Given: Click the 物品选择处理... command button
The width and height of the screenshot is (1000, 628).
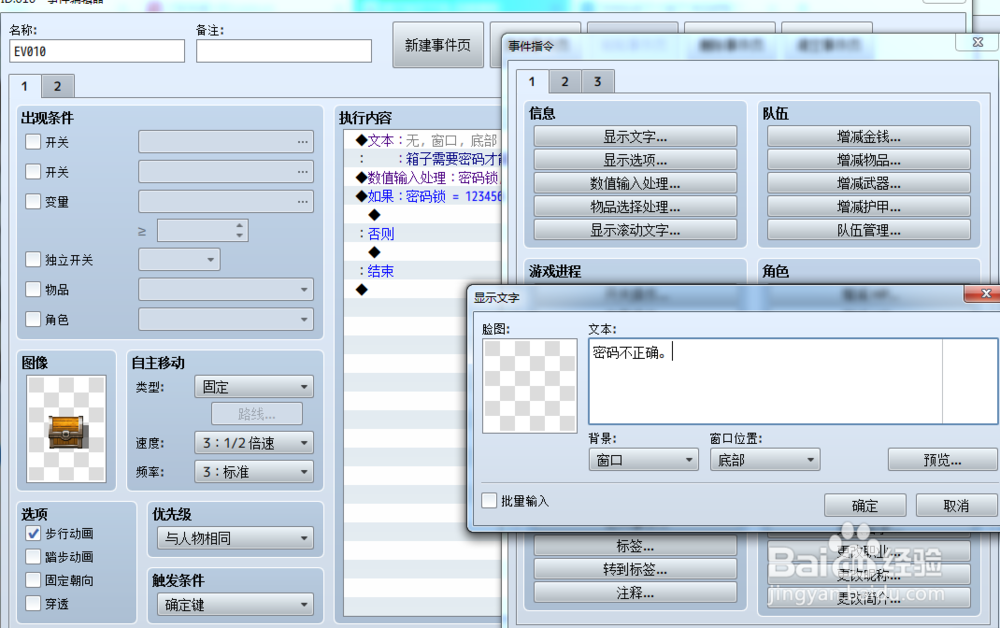Looking at the screenshot, I should [x=635, y=207].
